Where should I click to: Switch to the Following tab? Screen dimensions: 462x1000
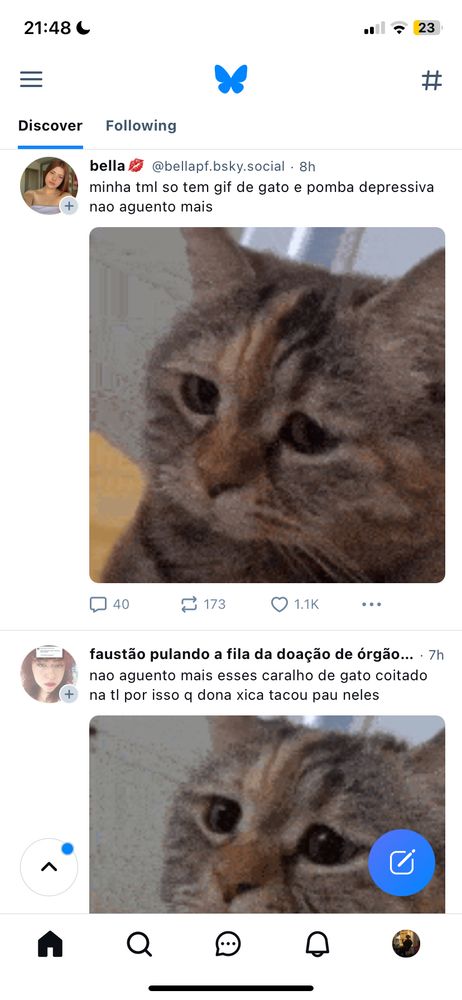tap(141, 126)
